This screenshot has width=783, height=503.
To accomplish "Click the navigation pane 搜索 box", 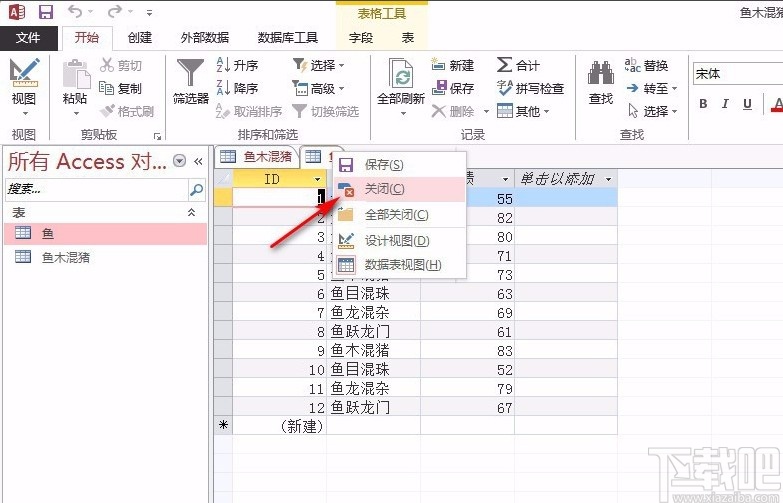I will [96, 189].
